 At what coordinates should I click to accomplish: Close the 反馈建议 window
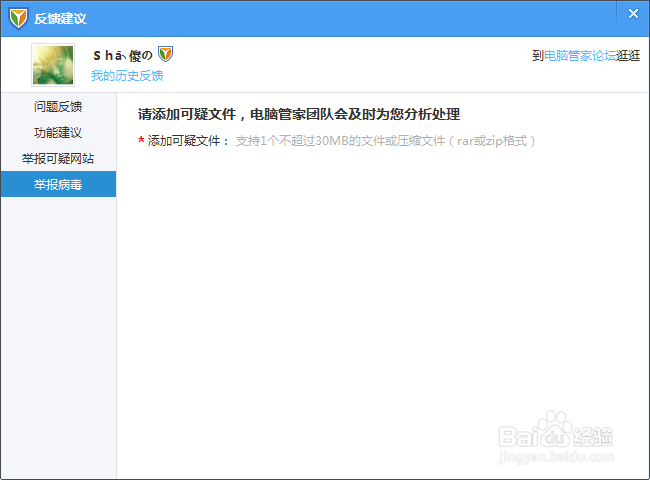click(633, 14)
